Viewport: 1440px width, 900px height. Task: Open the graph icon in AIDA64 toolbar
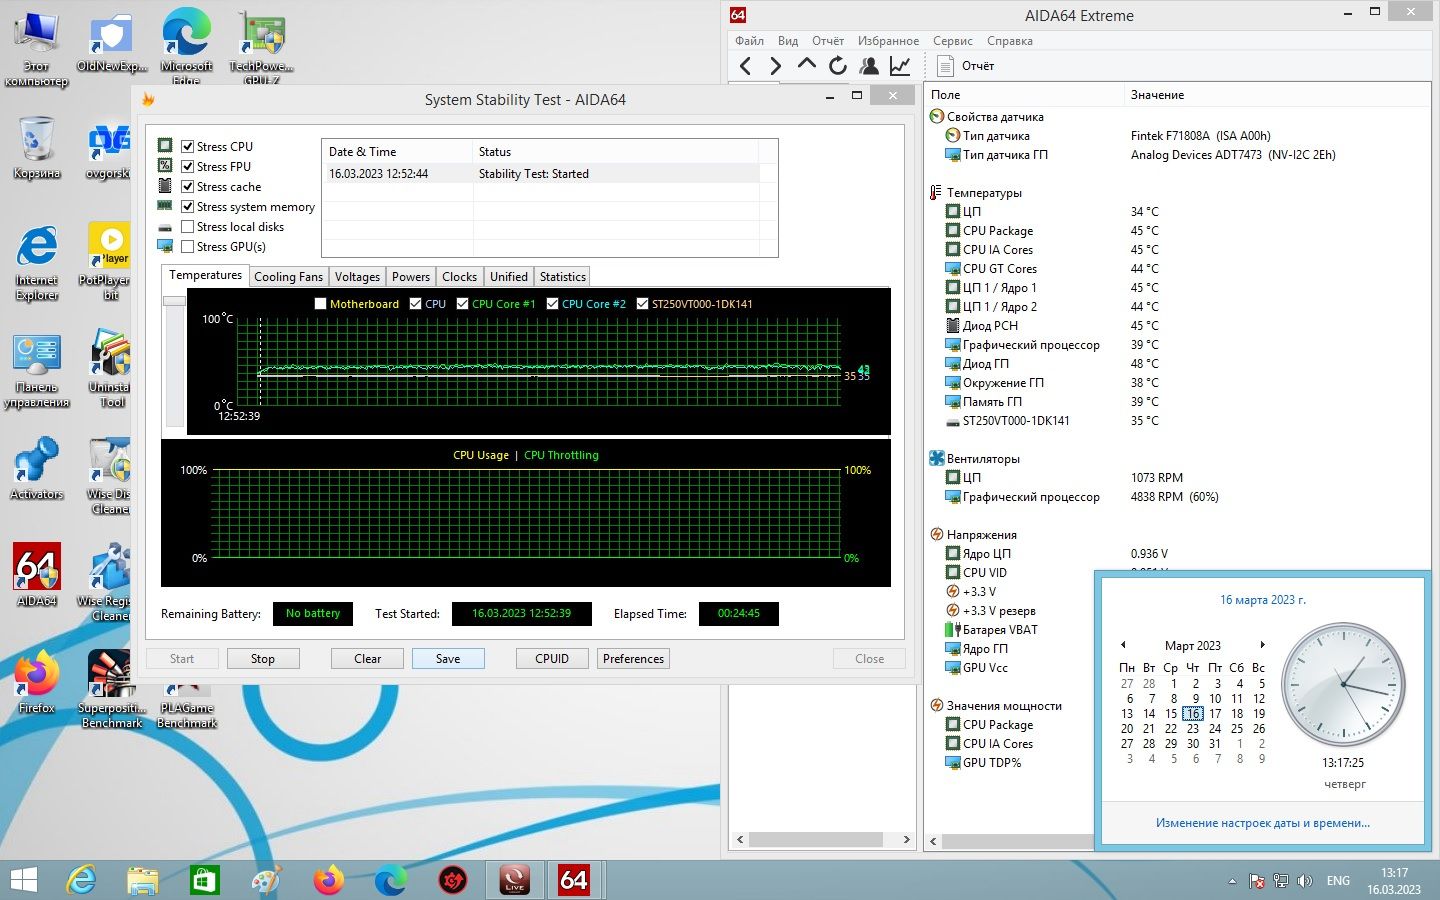(900, 66)
